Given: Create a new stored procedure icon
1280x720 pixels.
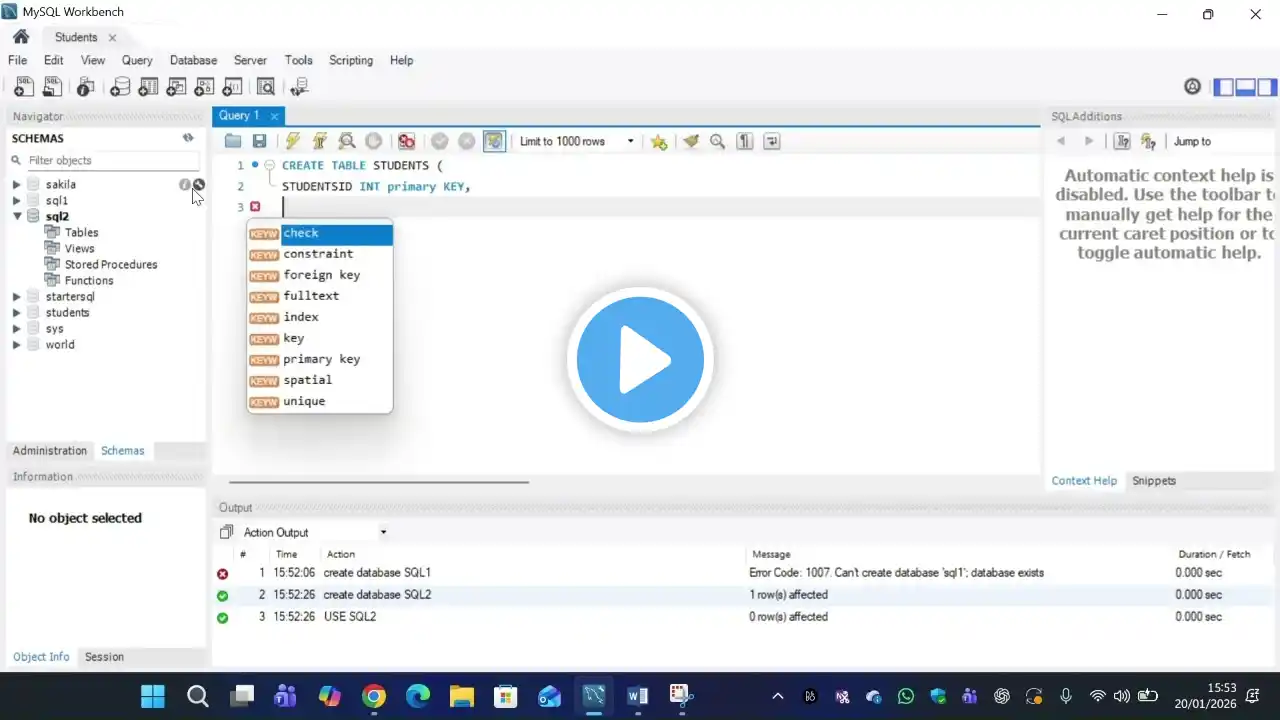Looking at the screenshot, I should coord(204,87).
